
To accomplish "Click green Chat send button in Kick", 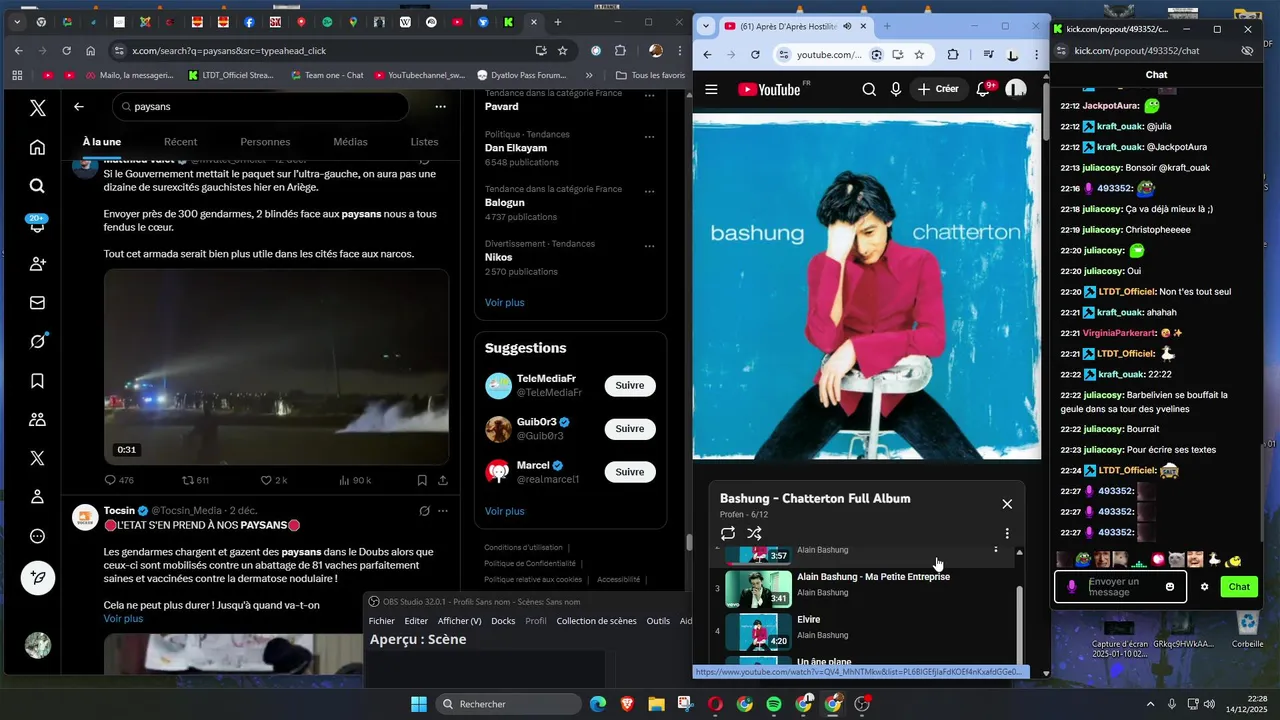I will [x=1239, y=587].
